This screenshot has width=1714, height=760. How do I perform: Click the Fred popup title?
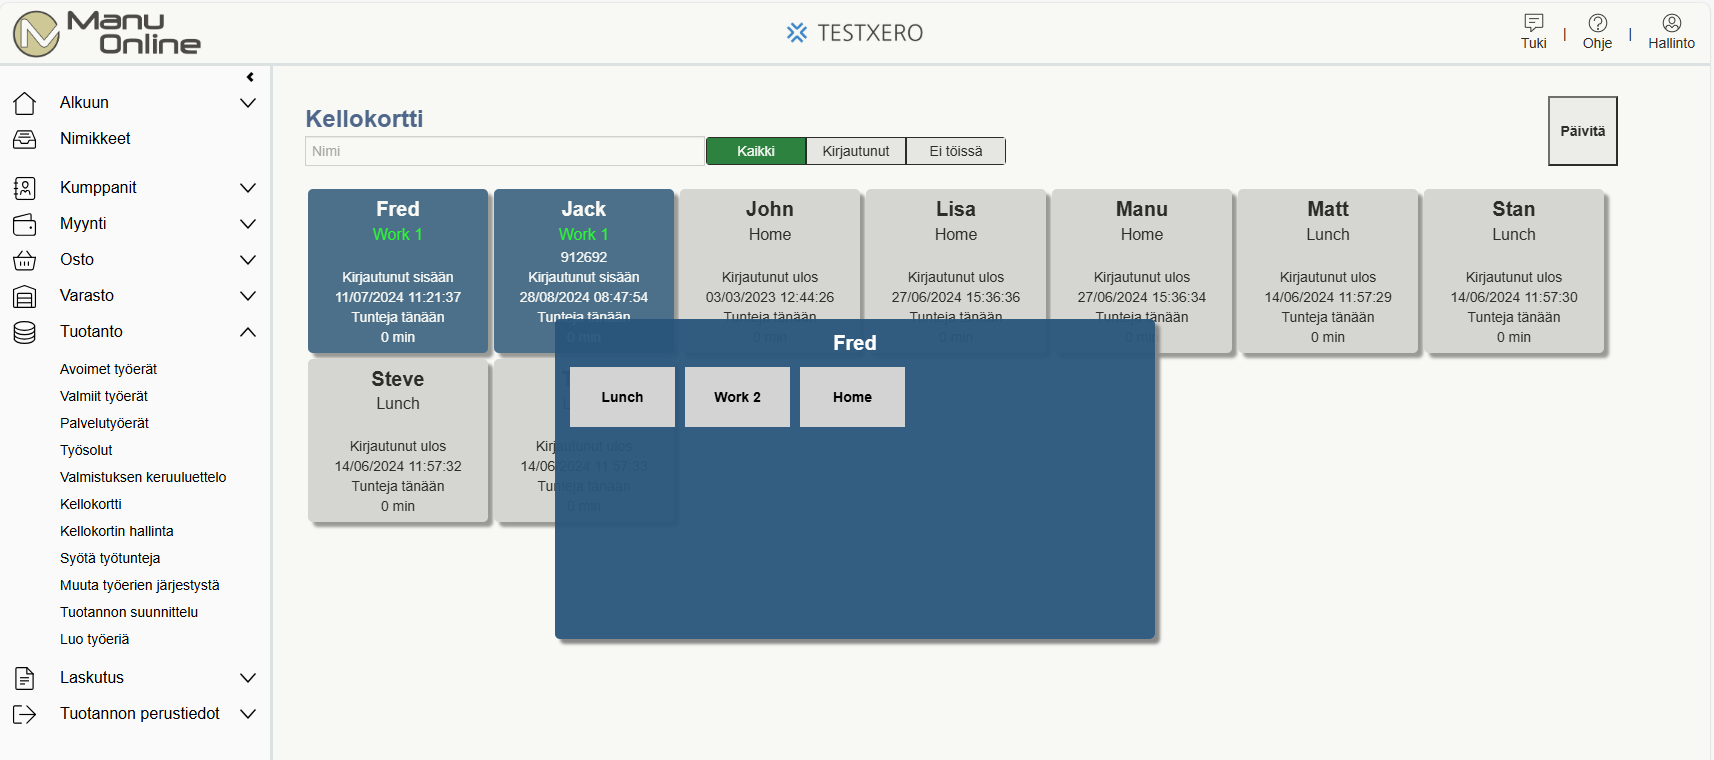click(x=855, y=343)
